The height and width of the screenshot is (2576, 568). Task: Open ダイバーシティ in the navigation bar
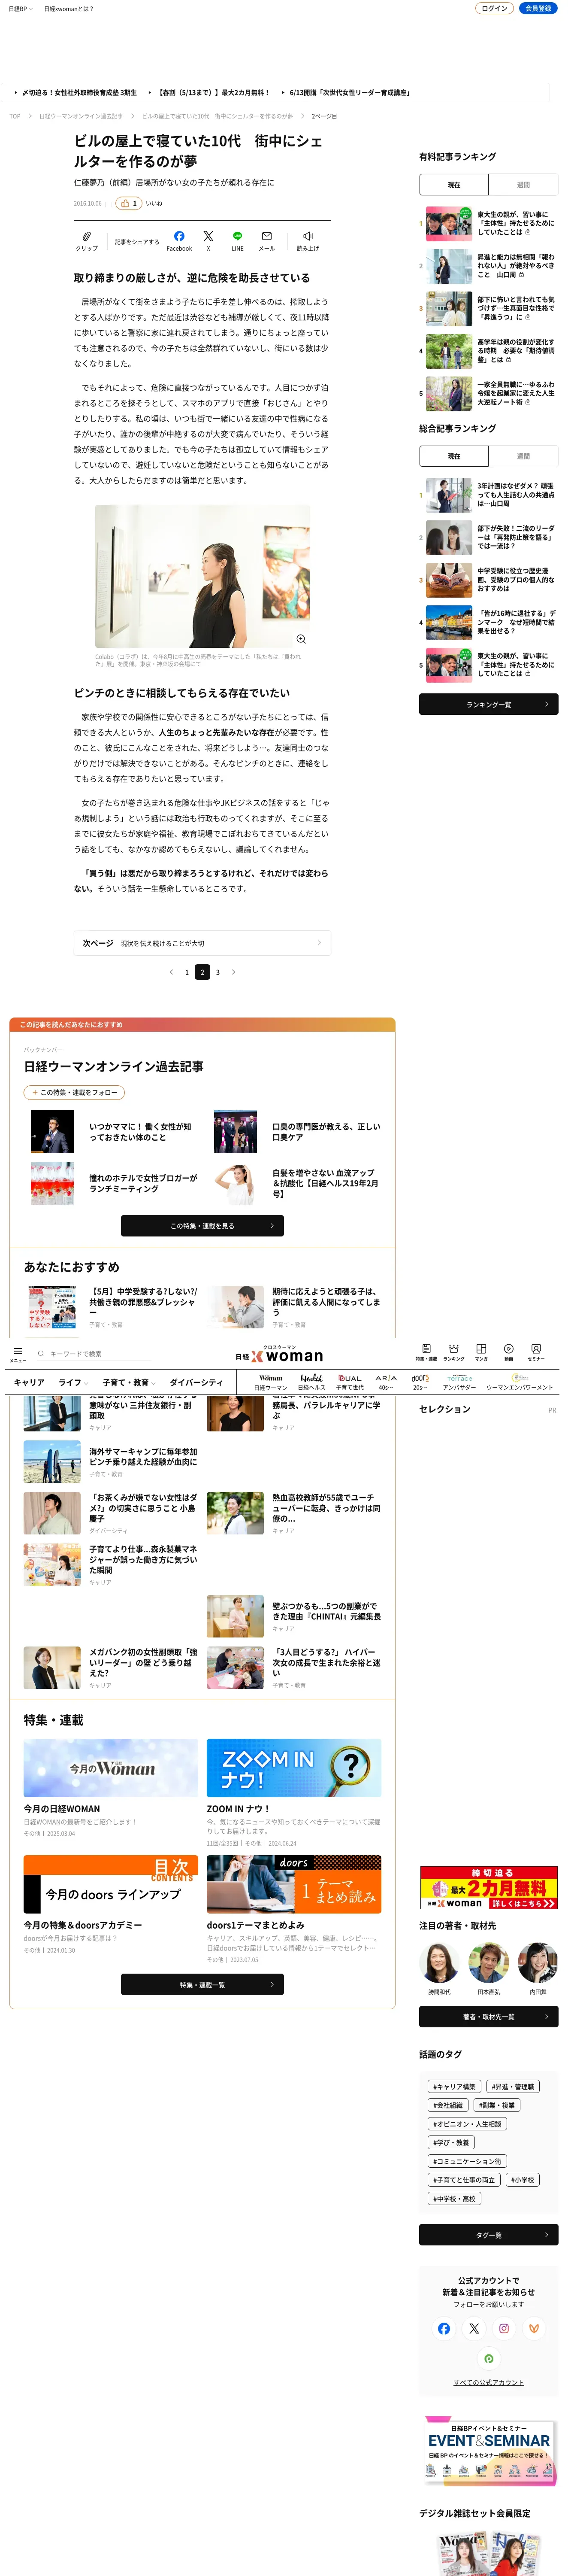click(x=196, y=1382)
